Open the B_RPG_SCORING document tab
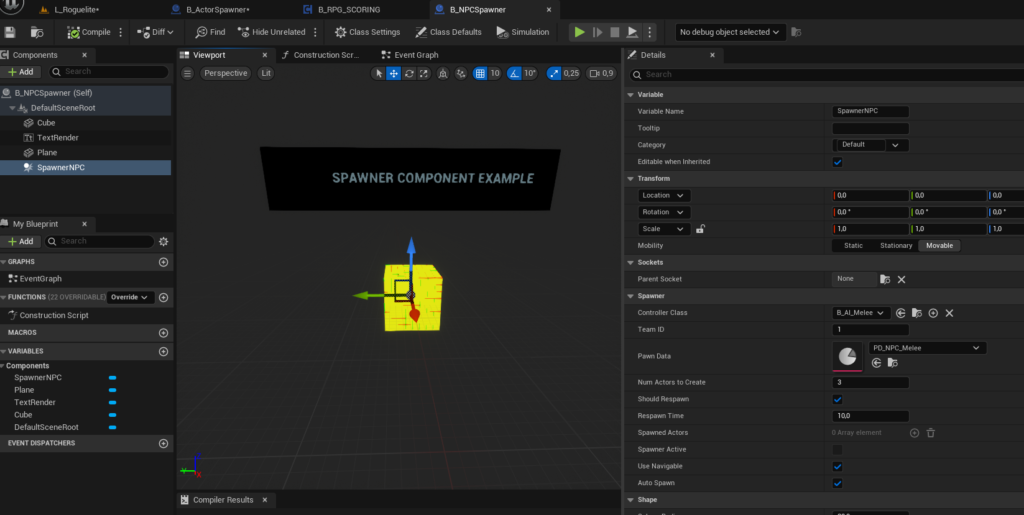The height and width of the screenshot is (515, 1024). 348,9
